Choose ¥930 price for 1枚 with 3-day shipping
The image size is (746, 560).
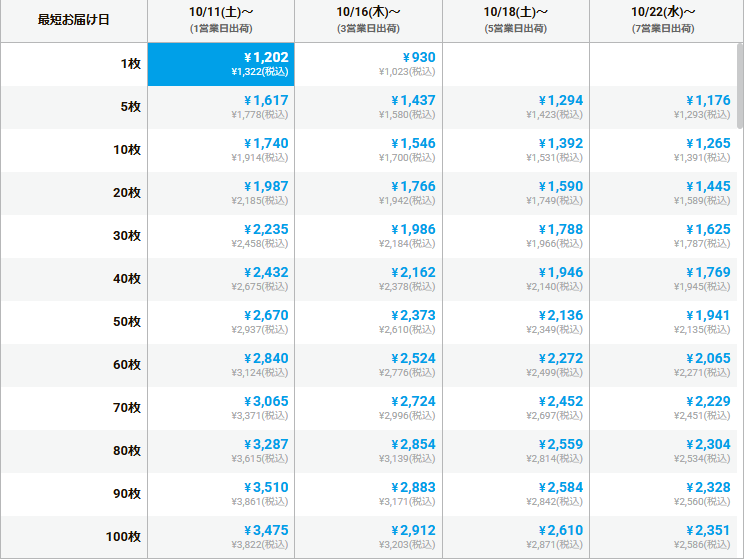click(368, 64)
